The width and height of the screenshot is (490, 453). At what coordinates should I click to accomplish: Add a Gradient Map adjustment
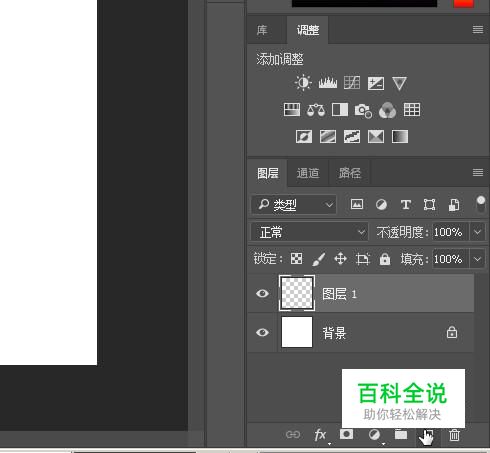click(400, 137)
